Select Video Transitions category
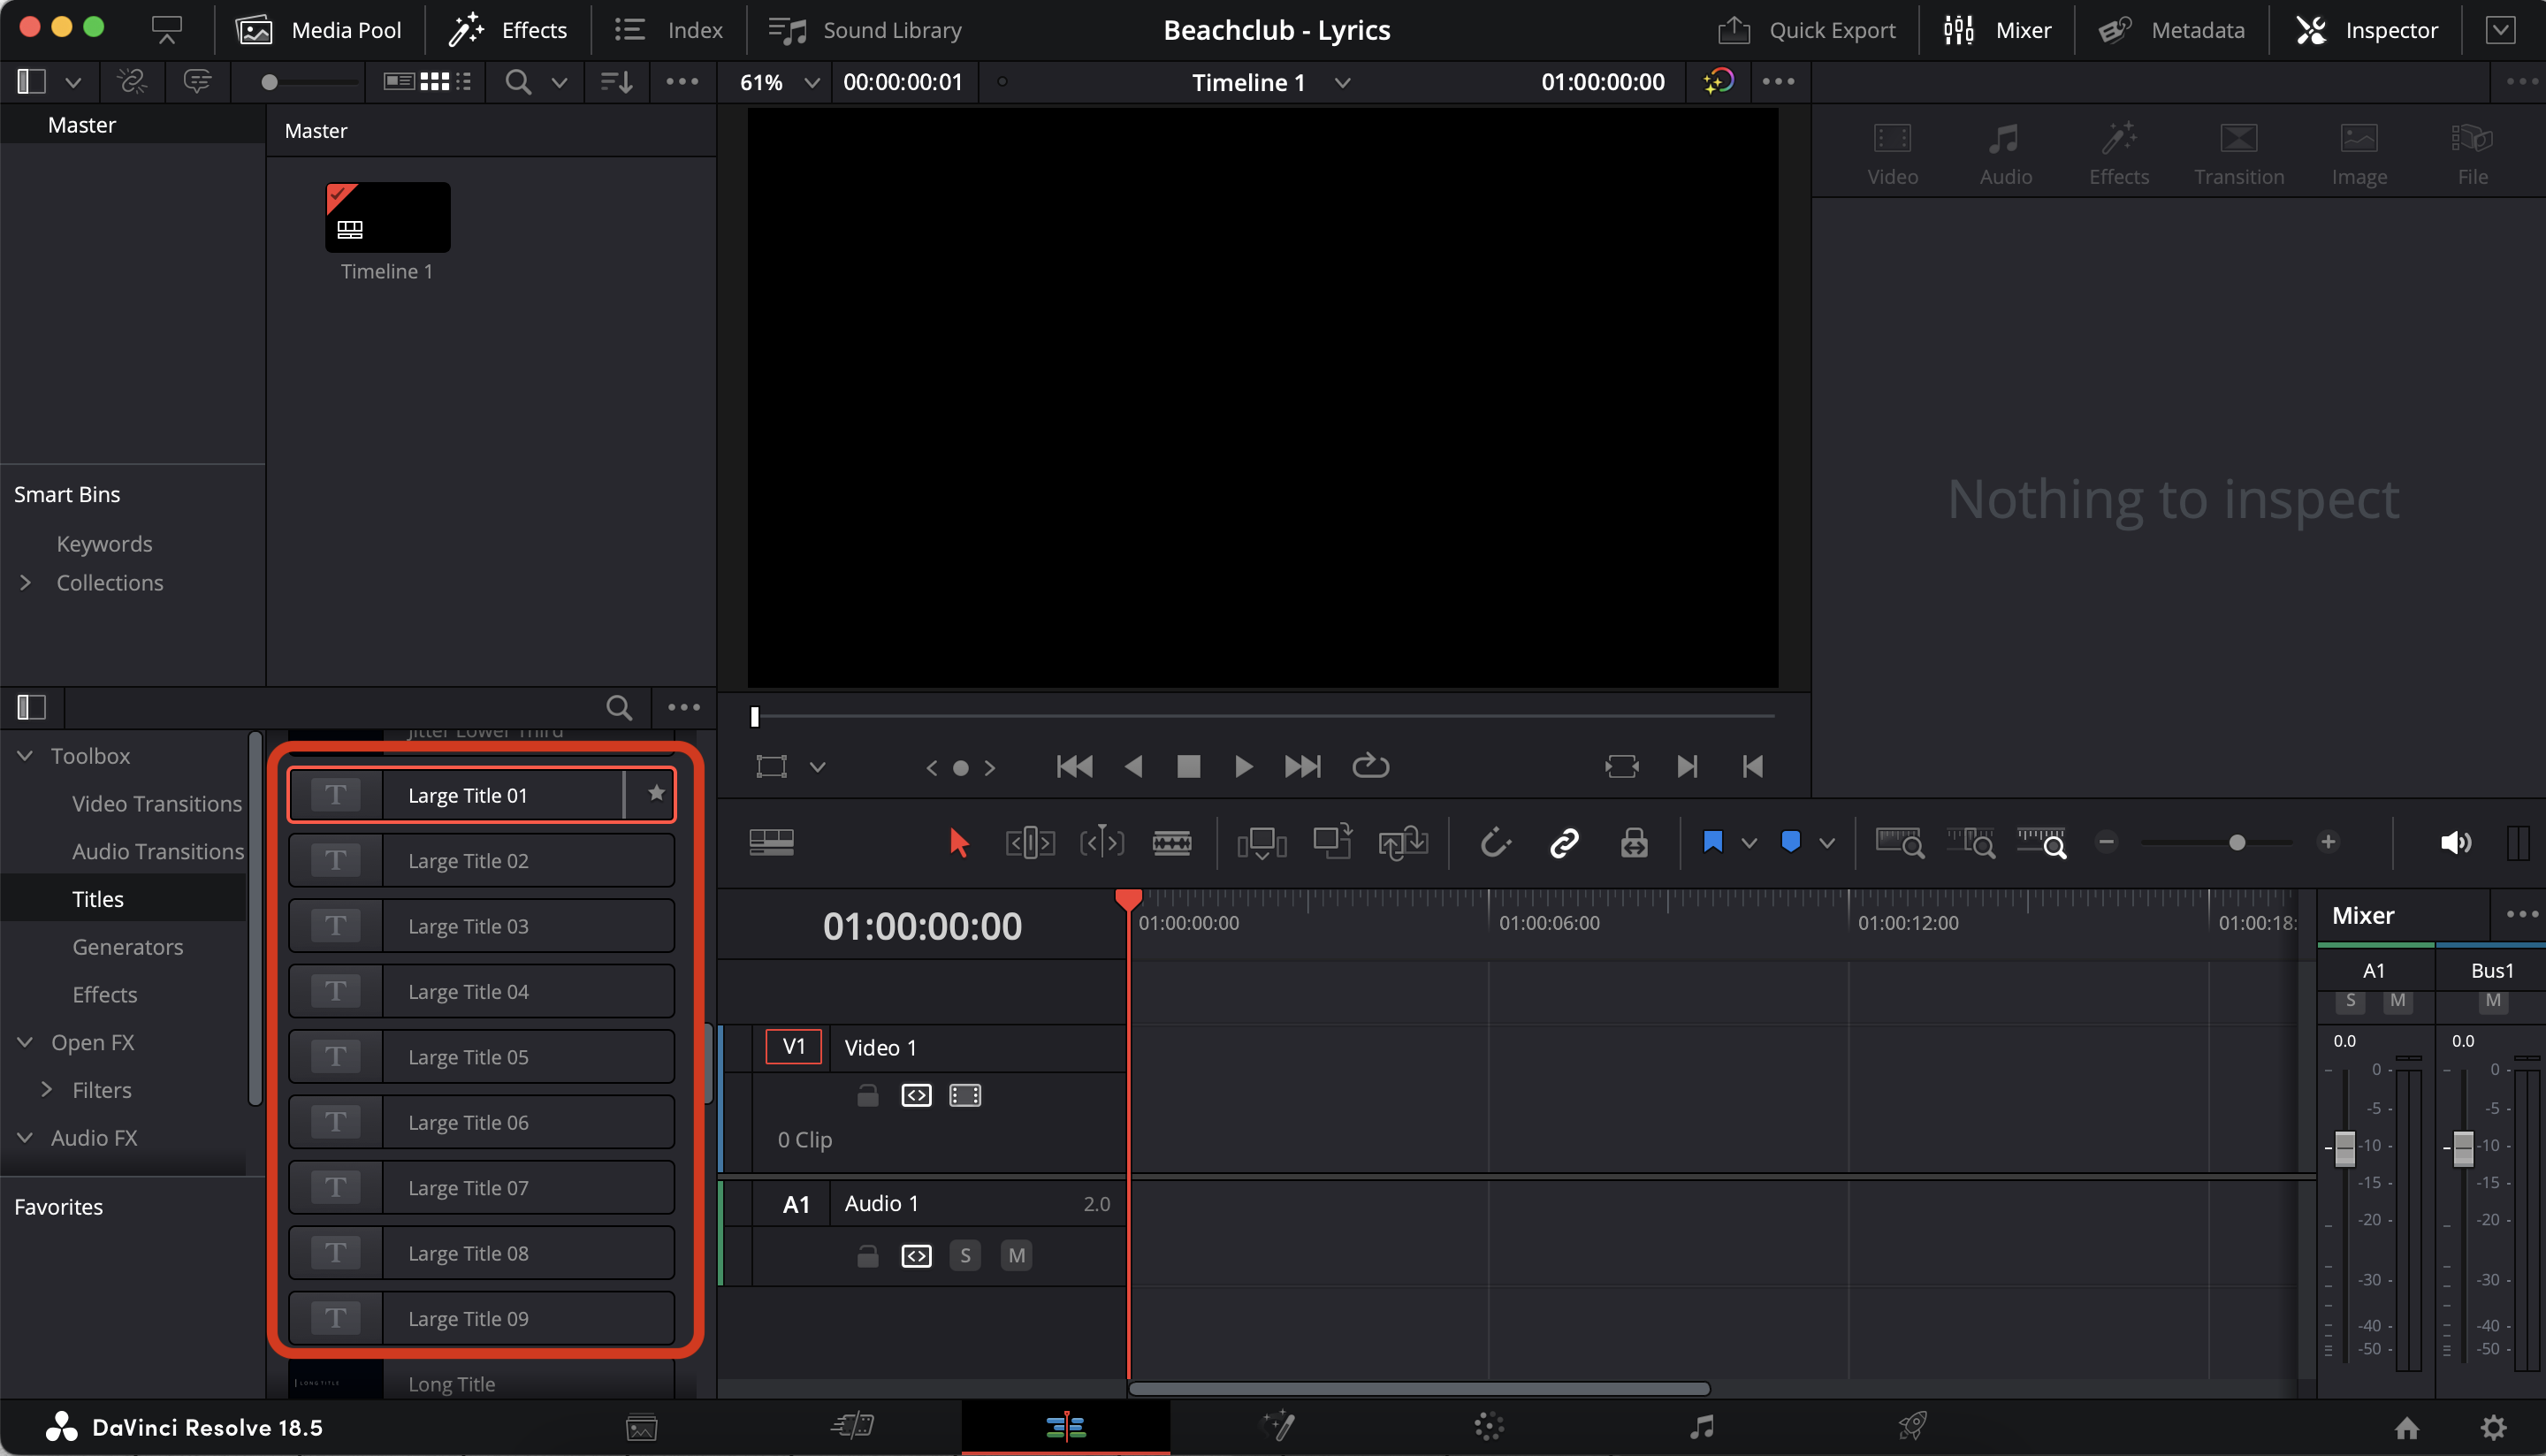This screenshot has width=2546, height=1456. [x=157, y=804]
